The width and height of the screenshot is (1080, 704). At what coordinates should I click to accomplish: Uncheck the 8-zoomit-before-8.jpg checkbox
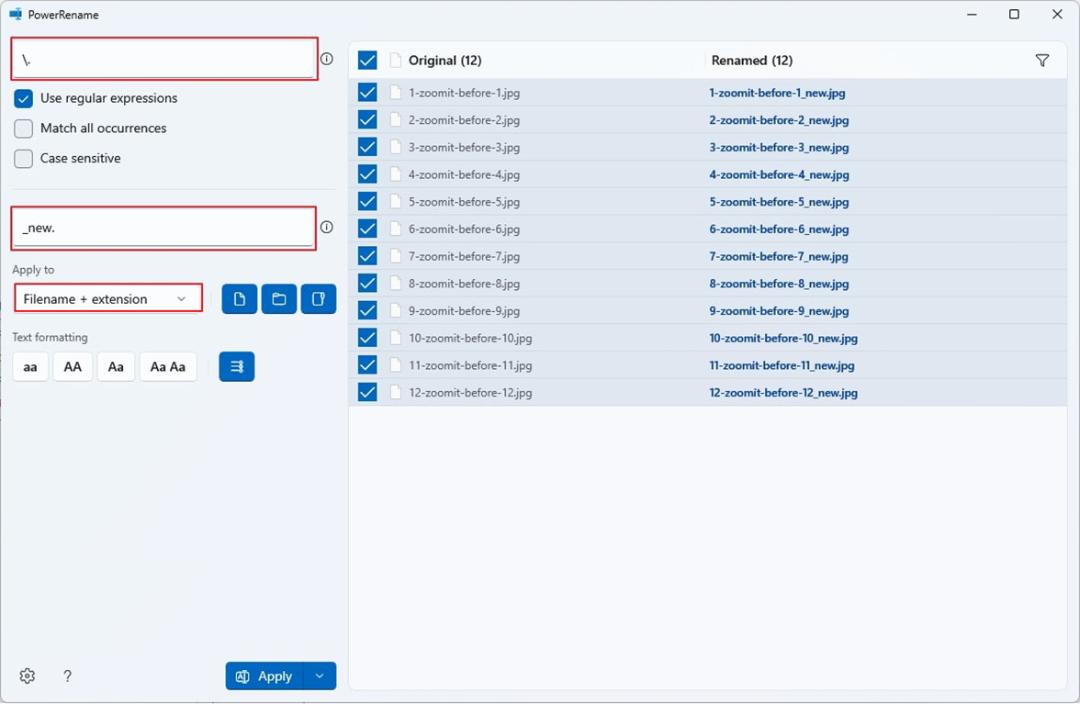pyautogui.click(x=367, y=283)
